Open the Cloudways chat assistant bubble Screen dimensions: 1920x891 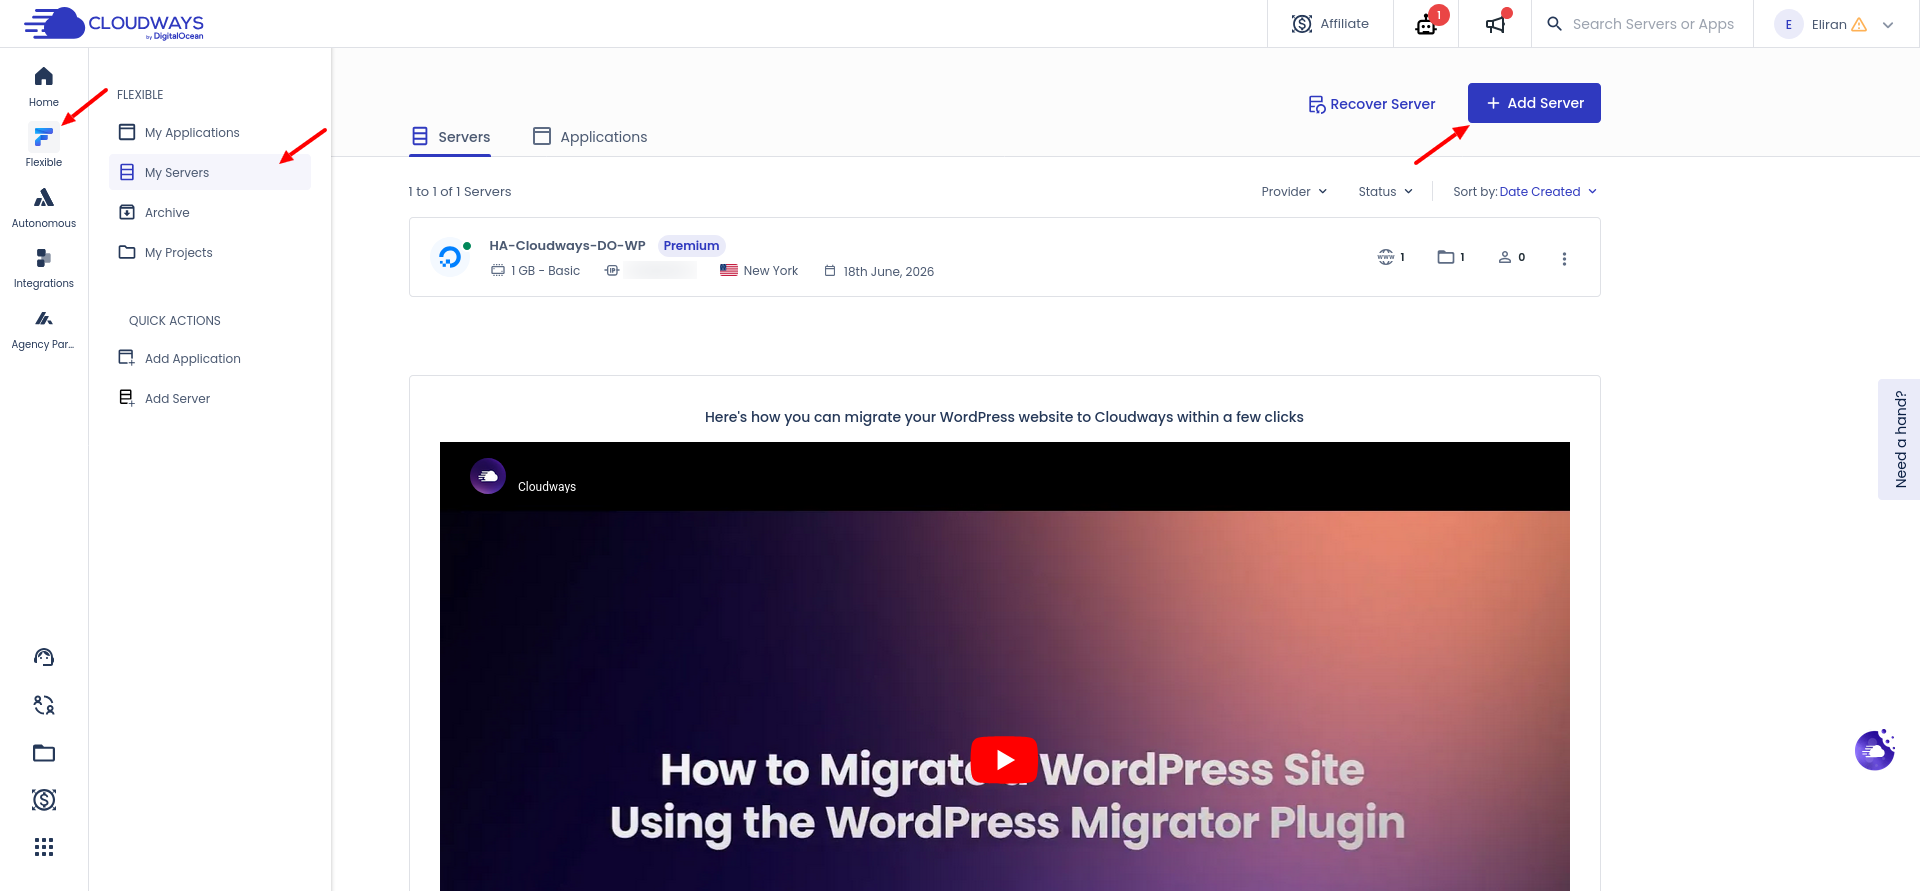point(1875,750)
